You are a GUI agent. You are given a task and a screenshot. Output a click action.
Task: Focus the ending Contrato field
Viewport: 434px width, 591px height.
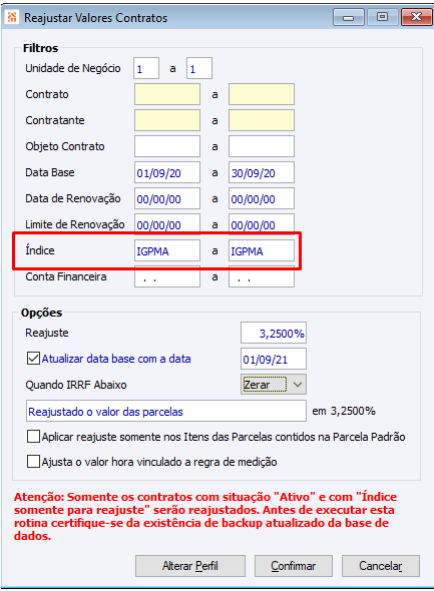(261, 94)
